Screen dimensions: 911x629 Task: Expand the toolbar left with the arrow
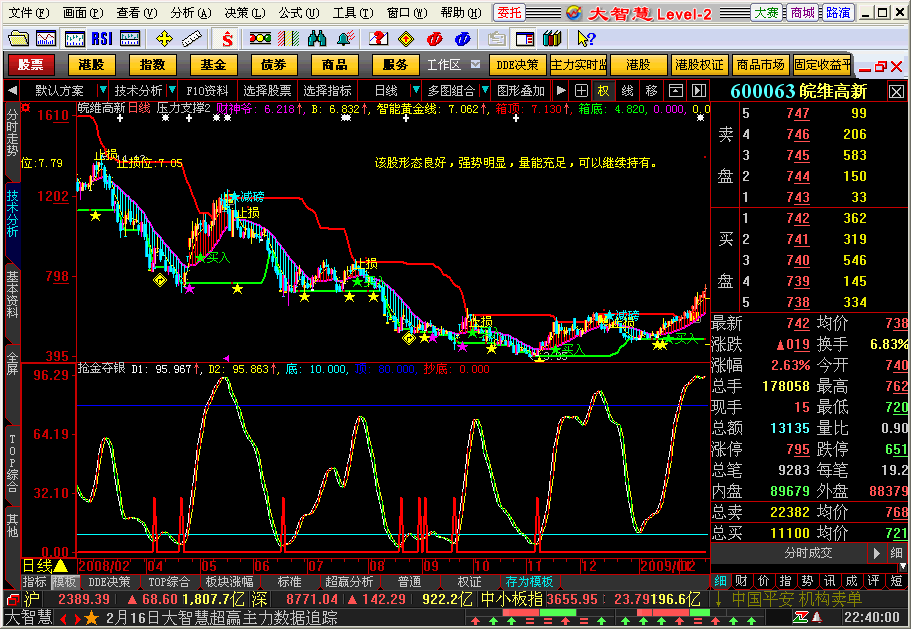click(x=12, y=91)
